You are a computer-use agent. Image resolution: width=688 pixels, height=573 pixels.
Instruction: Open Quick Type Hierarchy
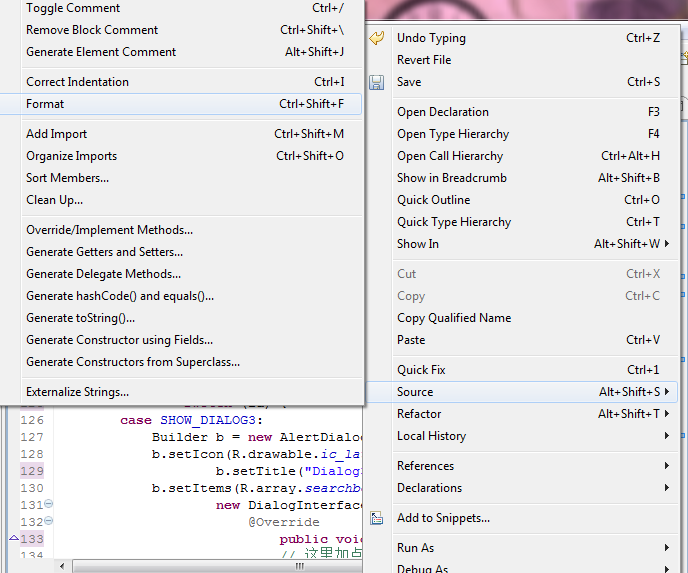coord(522,222)
